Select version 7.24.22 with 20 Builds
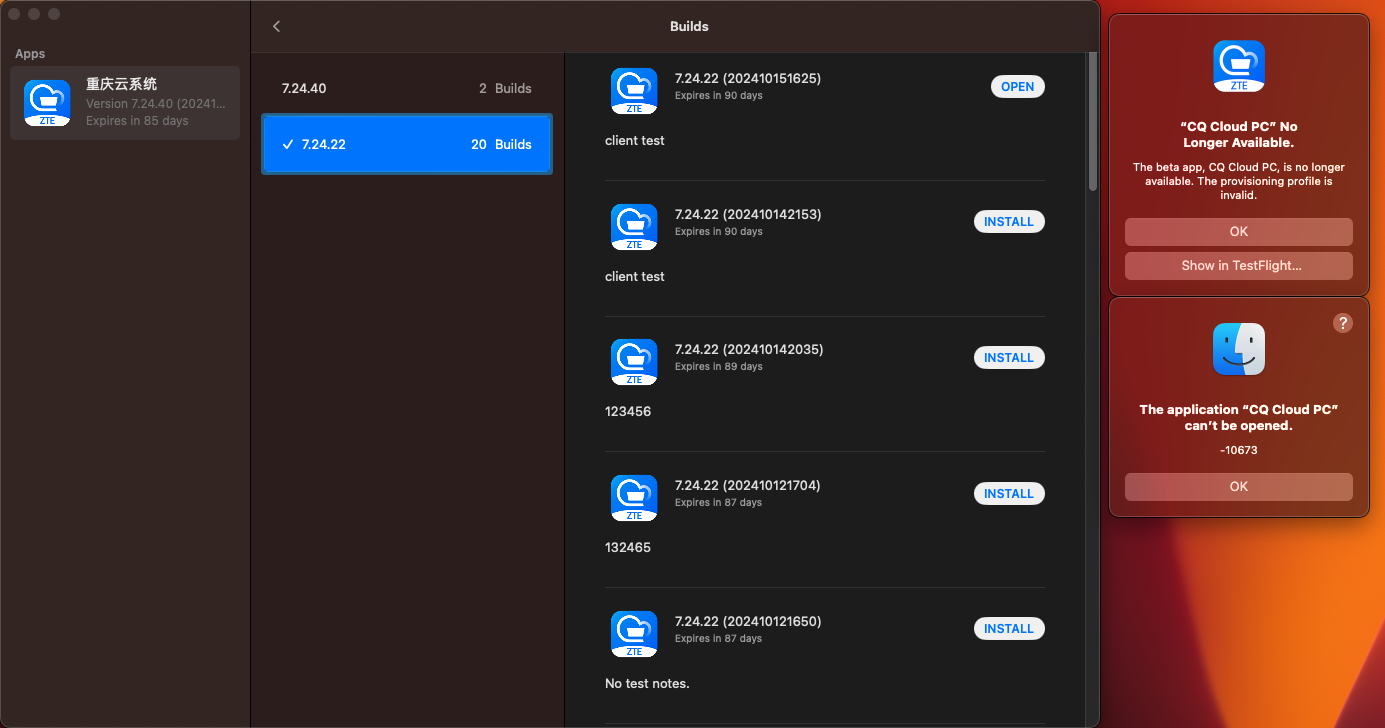This screenshot has width=1385, height=728. pos(407,144)
